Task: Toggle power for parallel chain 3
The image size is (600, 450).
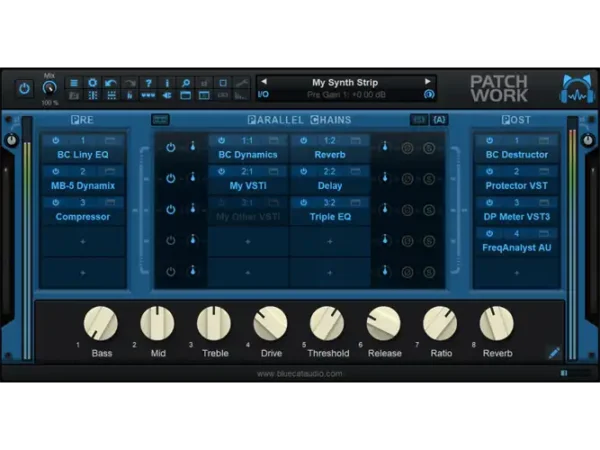Action: click(171, 209)
